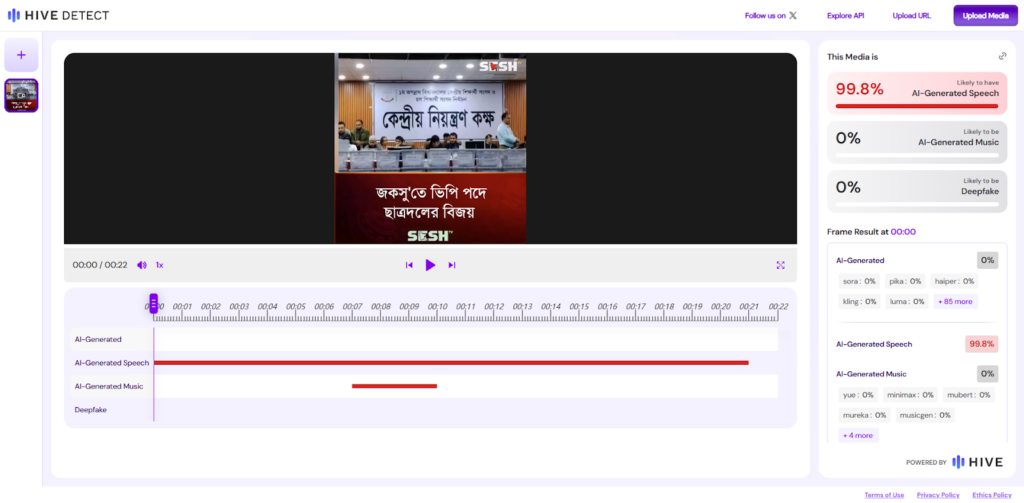Open the X social link icon
Image resolution: width=1024 pixels, height=503 pixels.
793,16
